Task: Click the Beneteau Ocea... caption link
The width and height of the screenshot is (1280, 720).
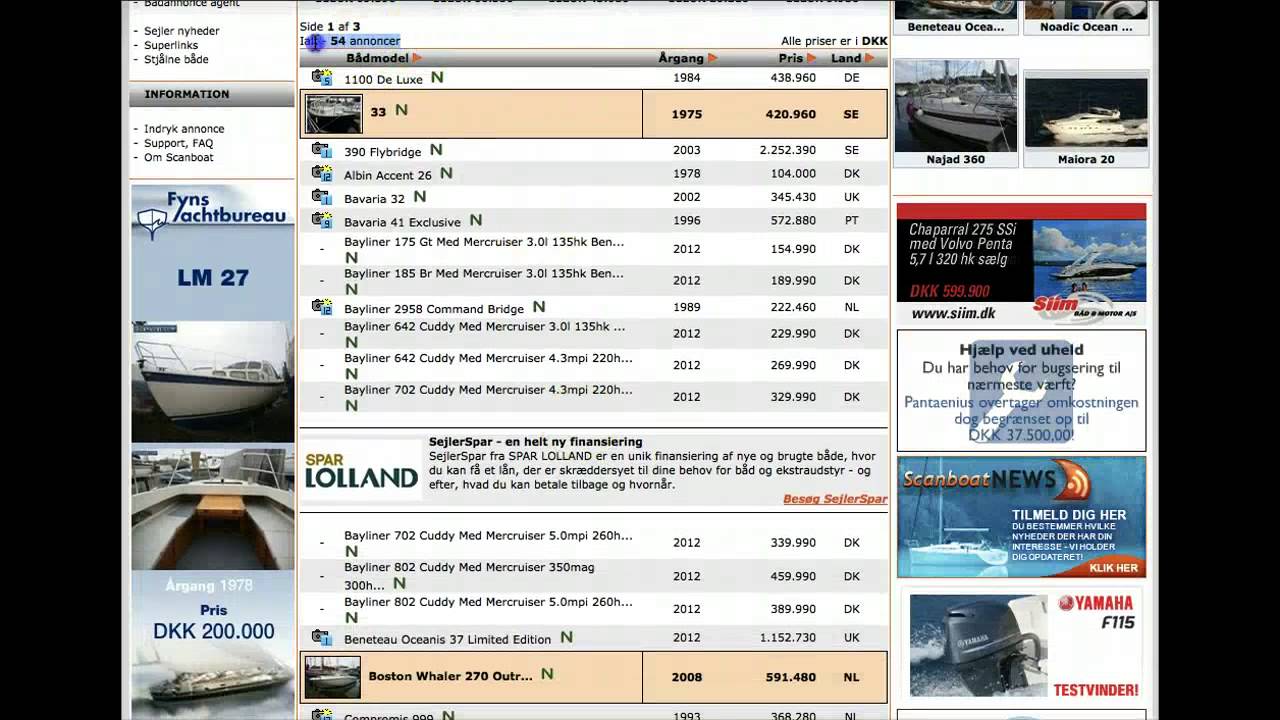Action: [956, 27]
